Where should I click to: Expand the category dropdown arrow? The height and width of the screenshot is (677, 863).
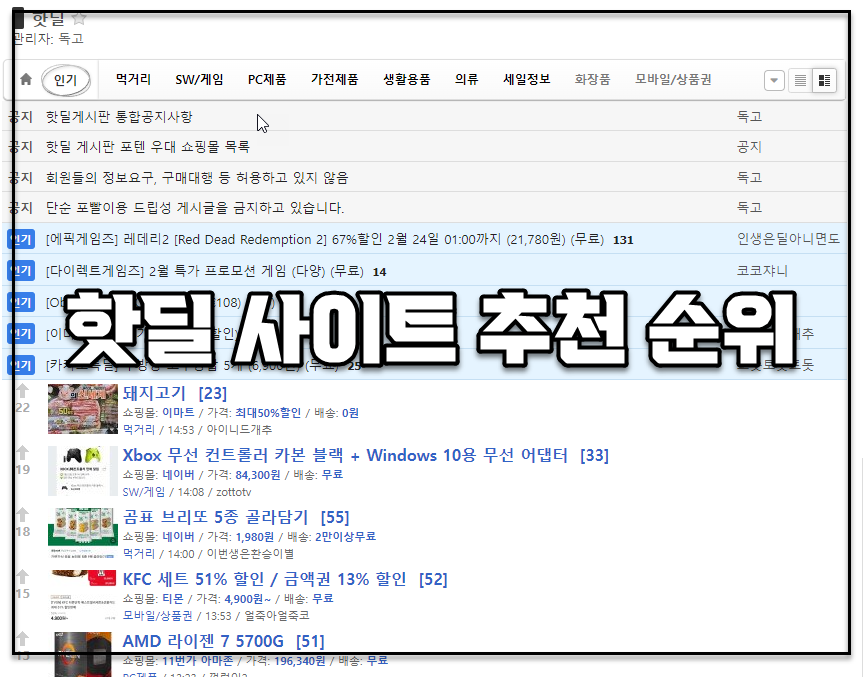[x=774, y=80]
